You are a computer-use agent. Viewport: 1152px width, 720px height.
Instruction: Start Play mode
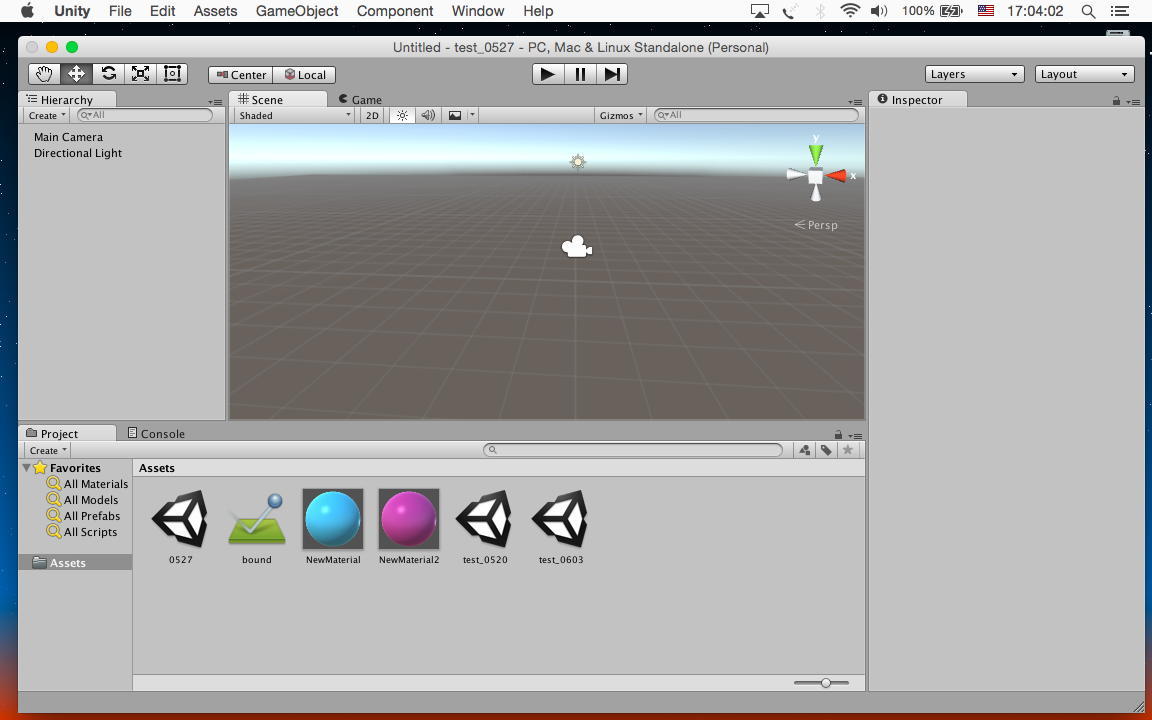click(548, 74)
